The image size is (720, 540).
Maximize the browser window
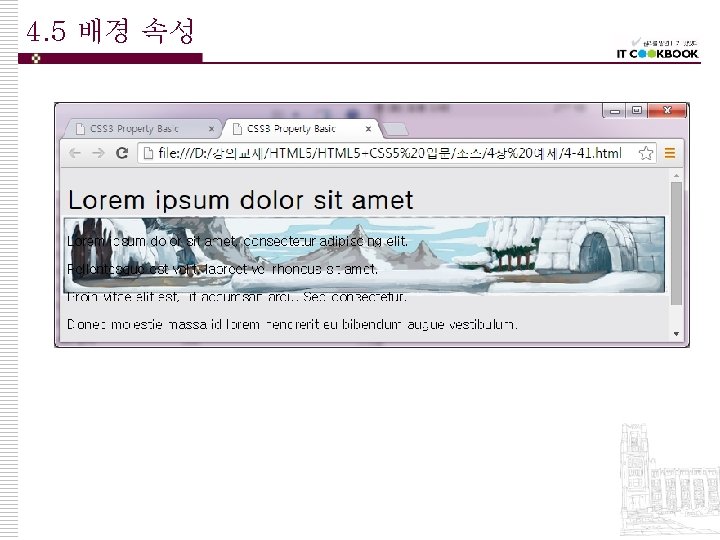point(636,111)
